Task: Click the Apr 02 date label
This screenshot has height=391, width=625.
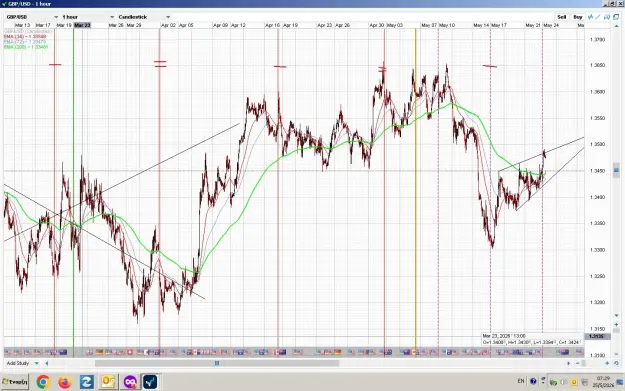Action: click(168, 25)
